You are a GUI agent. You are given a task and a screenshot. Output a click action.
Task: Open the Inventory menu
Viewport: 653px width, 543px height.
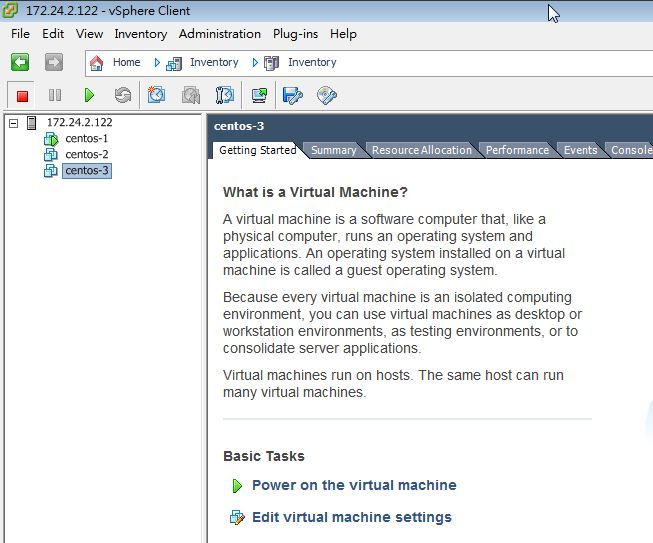click(141, 34)
